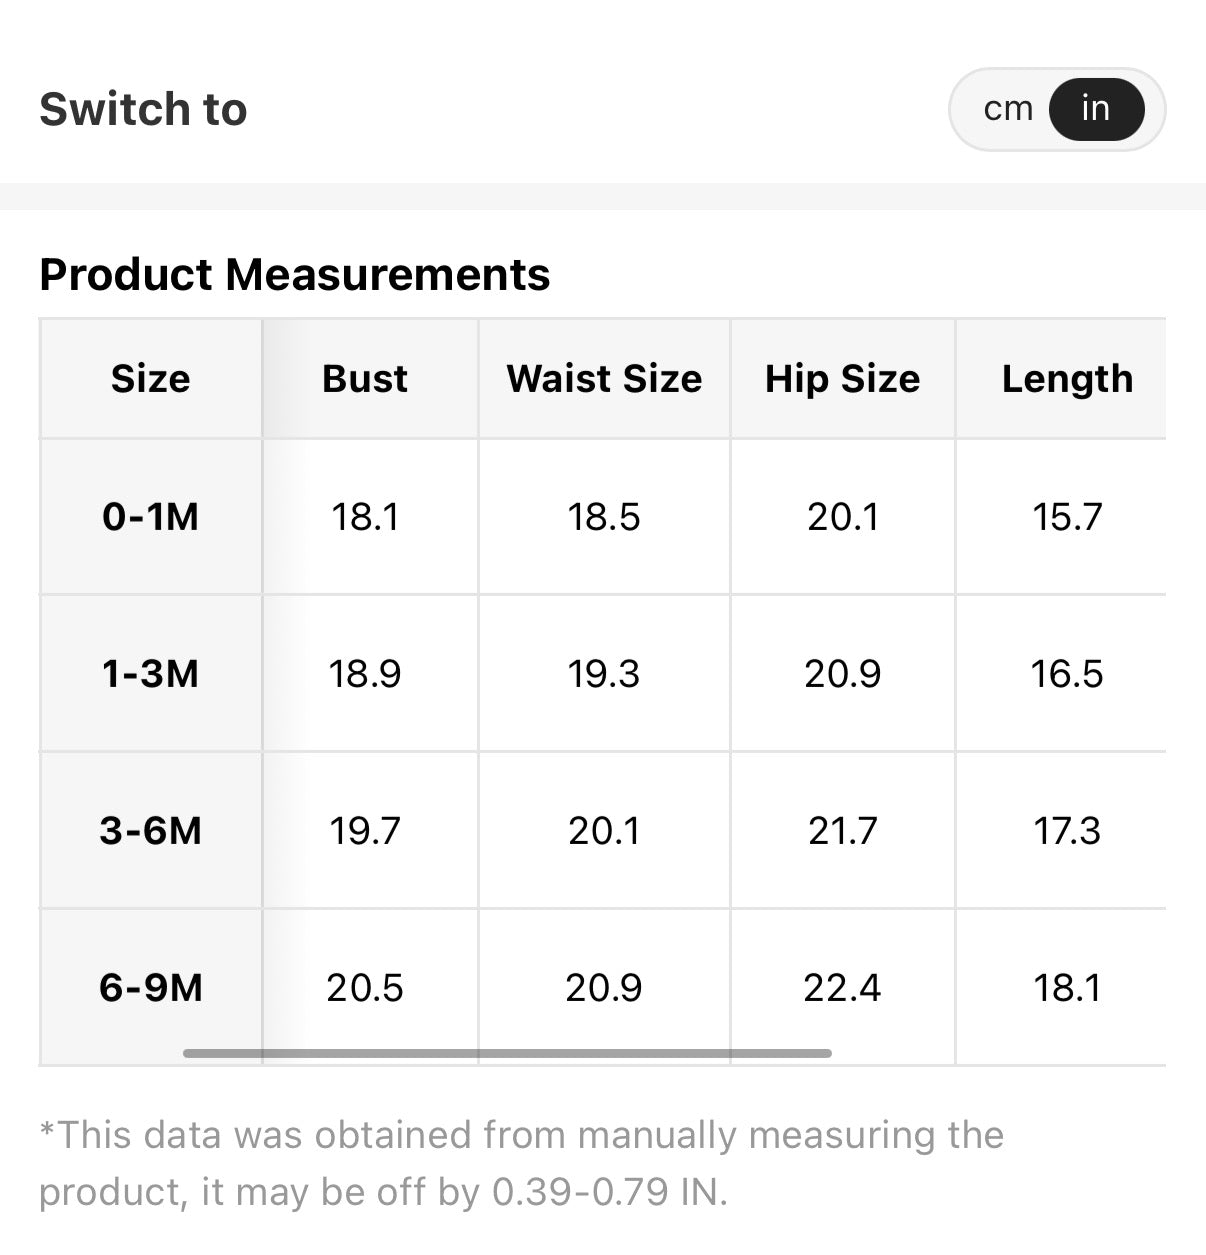This screenshot has width=1206, height=1255.
Task: Select the 3-6M size row label
Action: pyautogui.click(x=150, y=831)
